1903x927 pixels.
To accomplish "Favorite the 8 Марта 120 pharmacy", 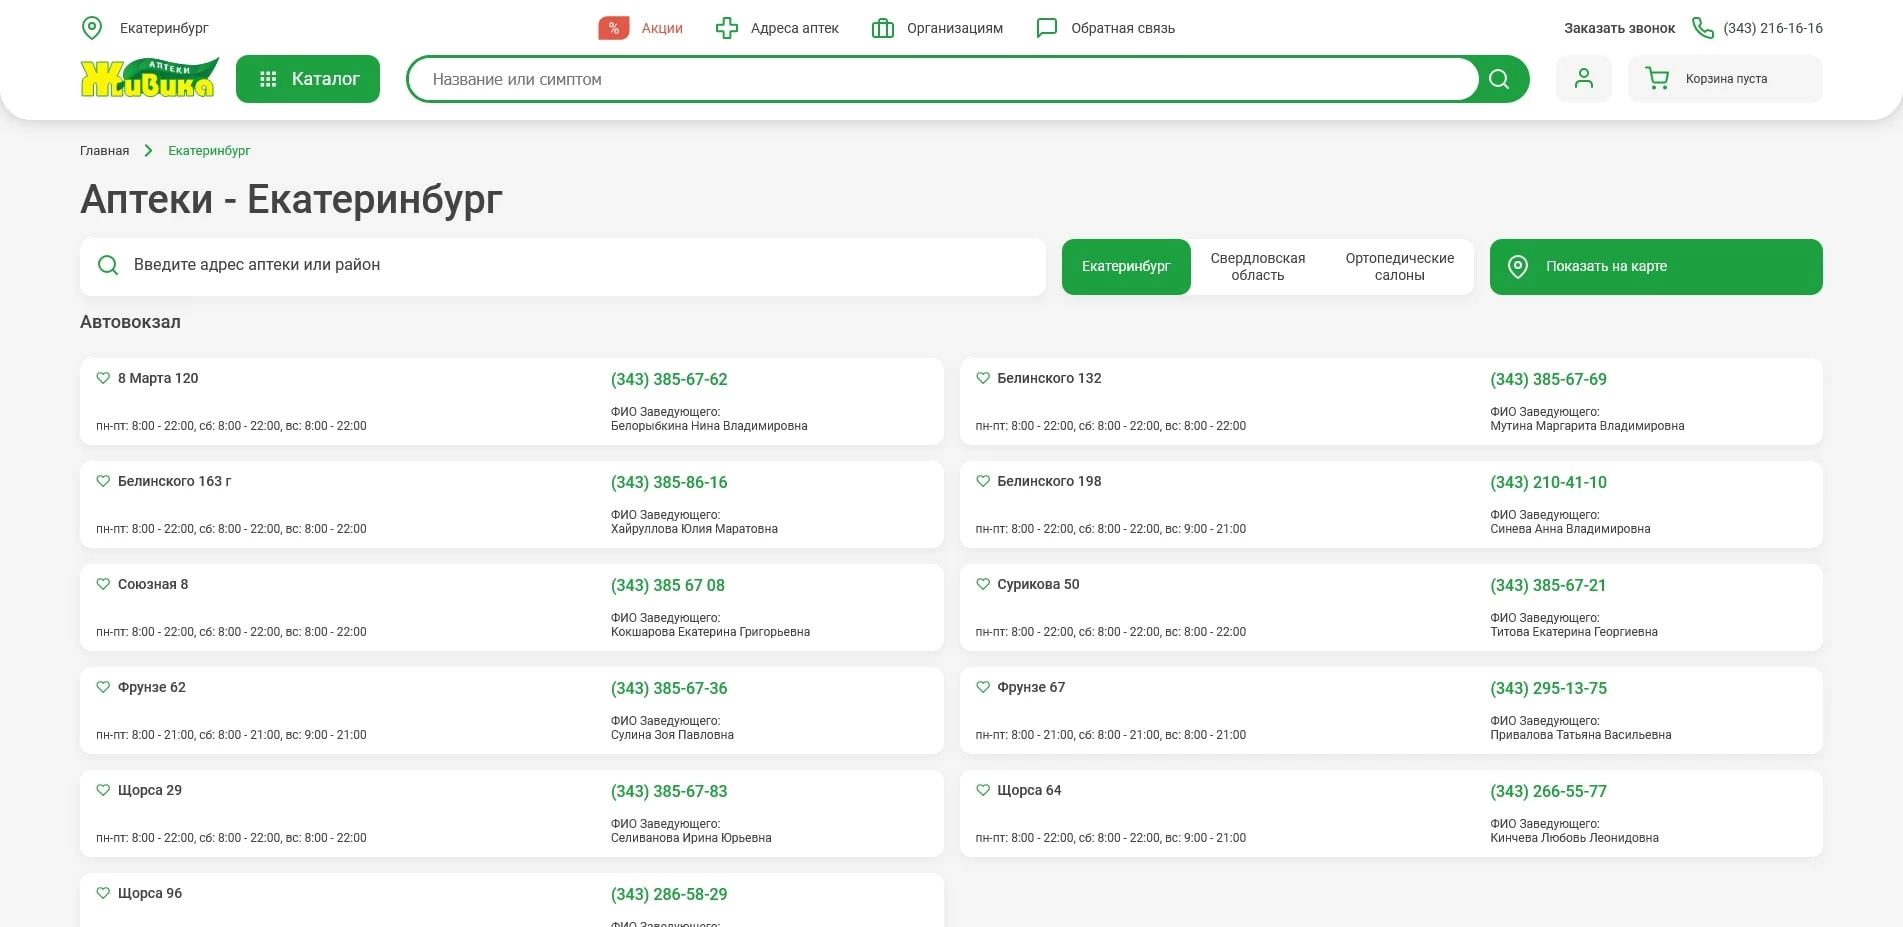I will [103, 378].
